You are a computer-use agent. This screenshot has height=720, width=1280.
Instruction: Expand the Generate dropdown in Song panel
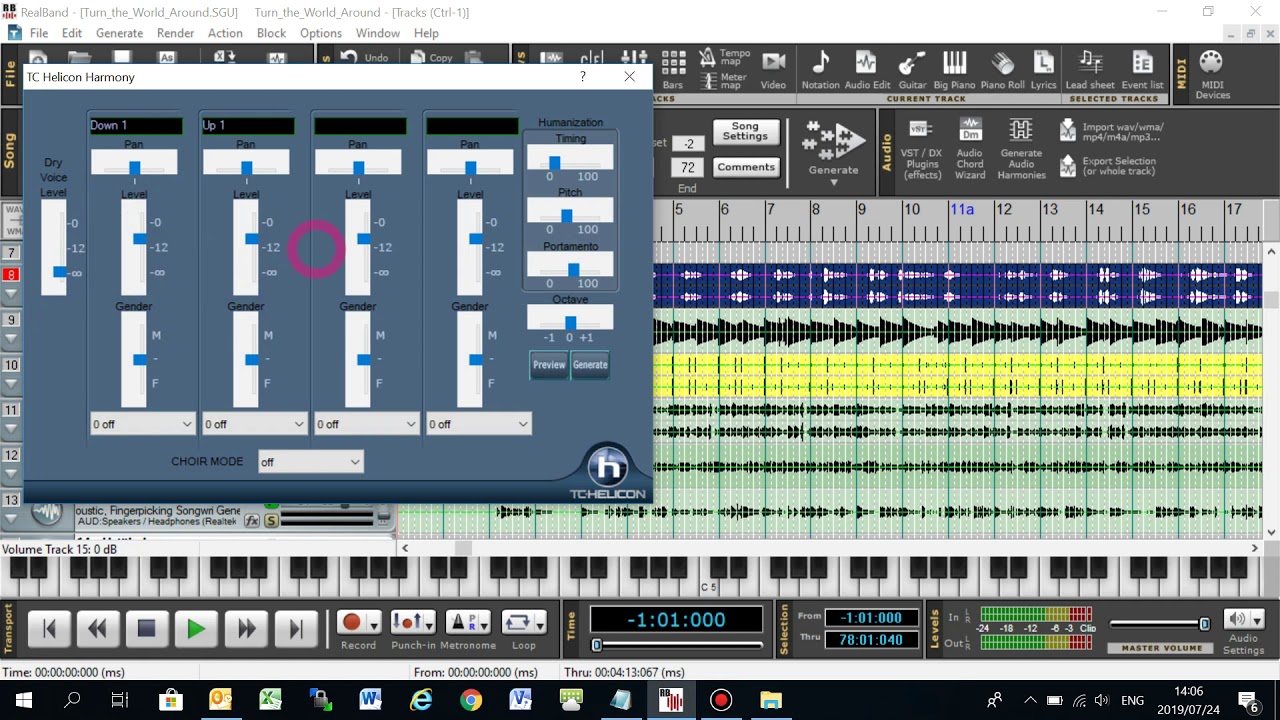(833, 182)
